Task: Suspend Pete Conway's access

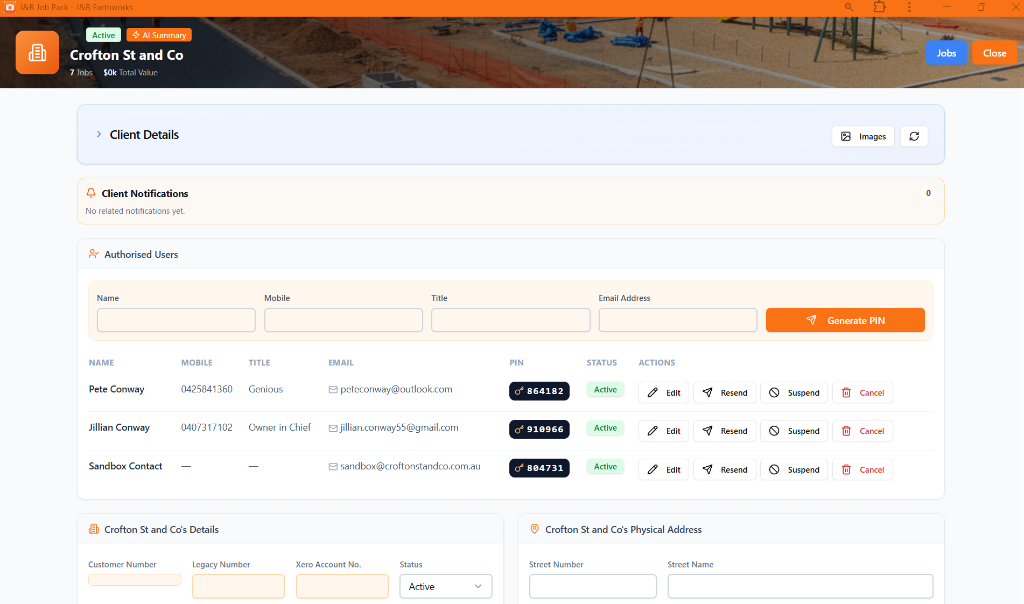Action: (794, 392)
